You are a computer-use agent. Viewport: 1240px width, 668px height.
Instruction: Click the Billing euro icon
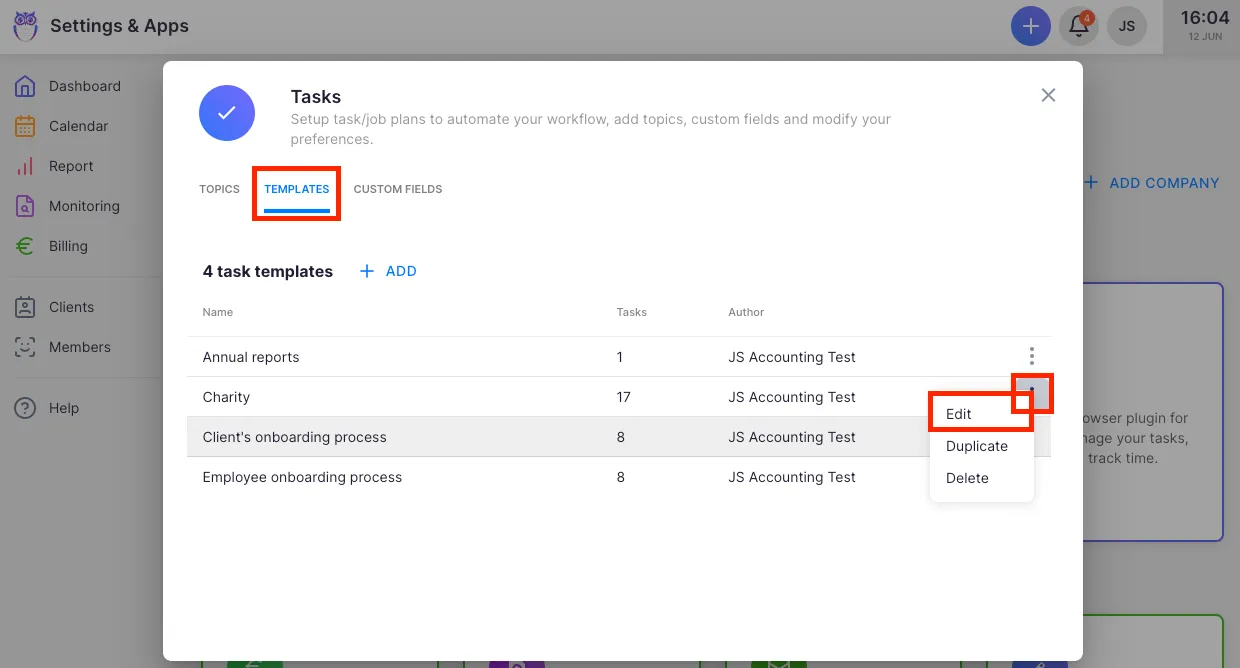(x=25, y=246)
